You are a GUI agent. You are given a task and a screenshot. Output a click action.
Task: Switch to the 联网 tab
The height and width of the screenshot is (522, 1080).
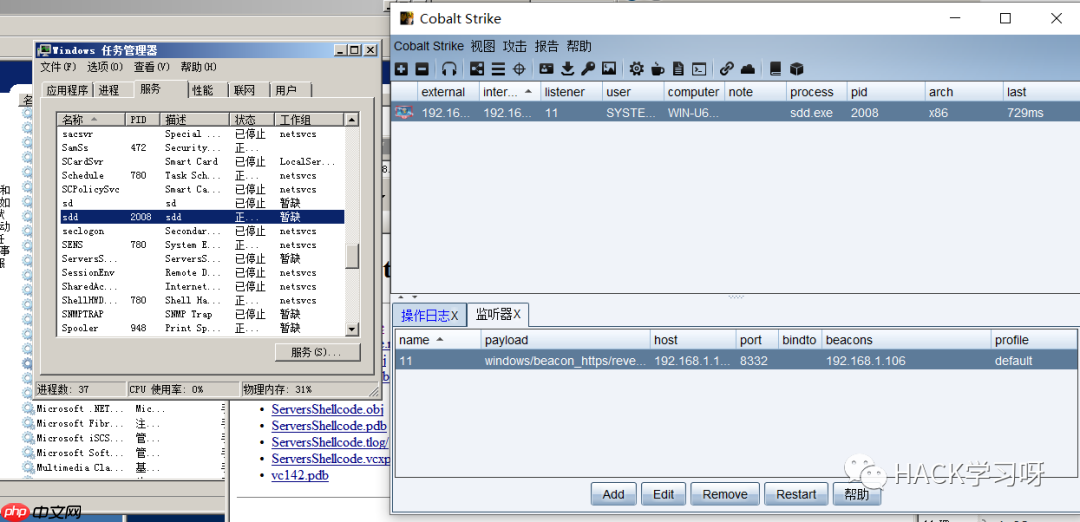coord(245,90)
